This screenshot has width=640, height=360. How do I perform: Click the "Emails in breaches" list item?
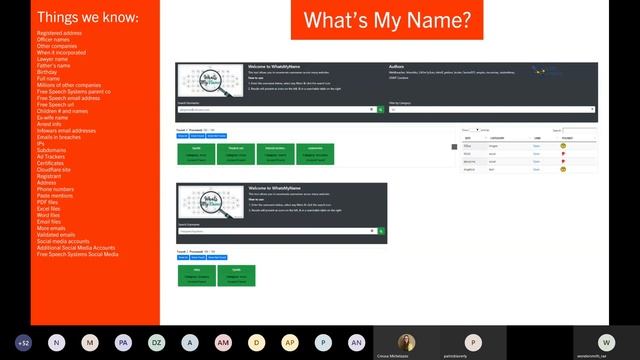tap(59, 137)
